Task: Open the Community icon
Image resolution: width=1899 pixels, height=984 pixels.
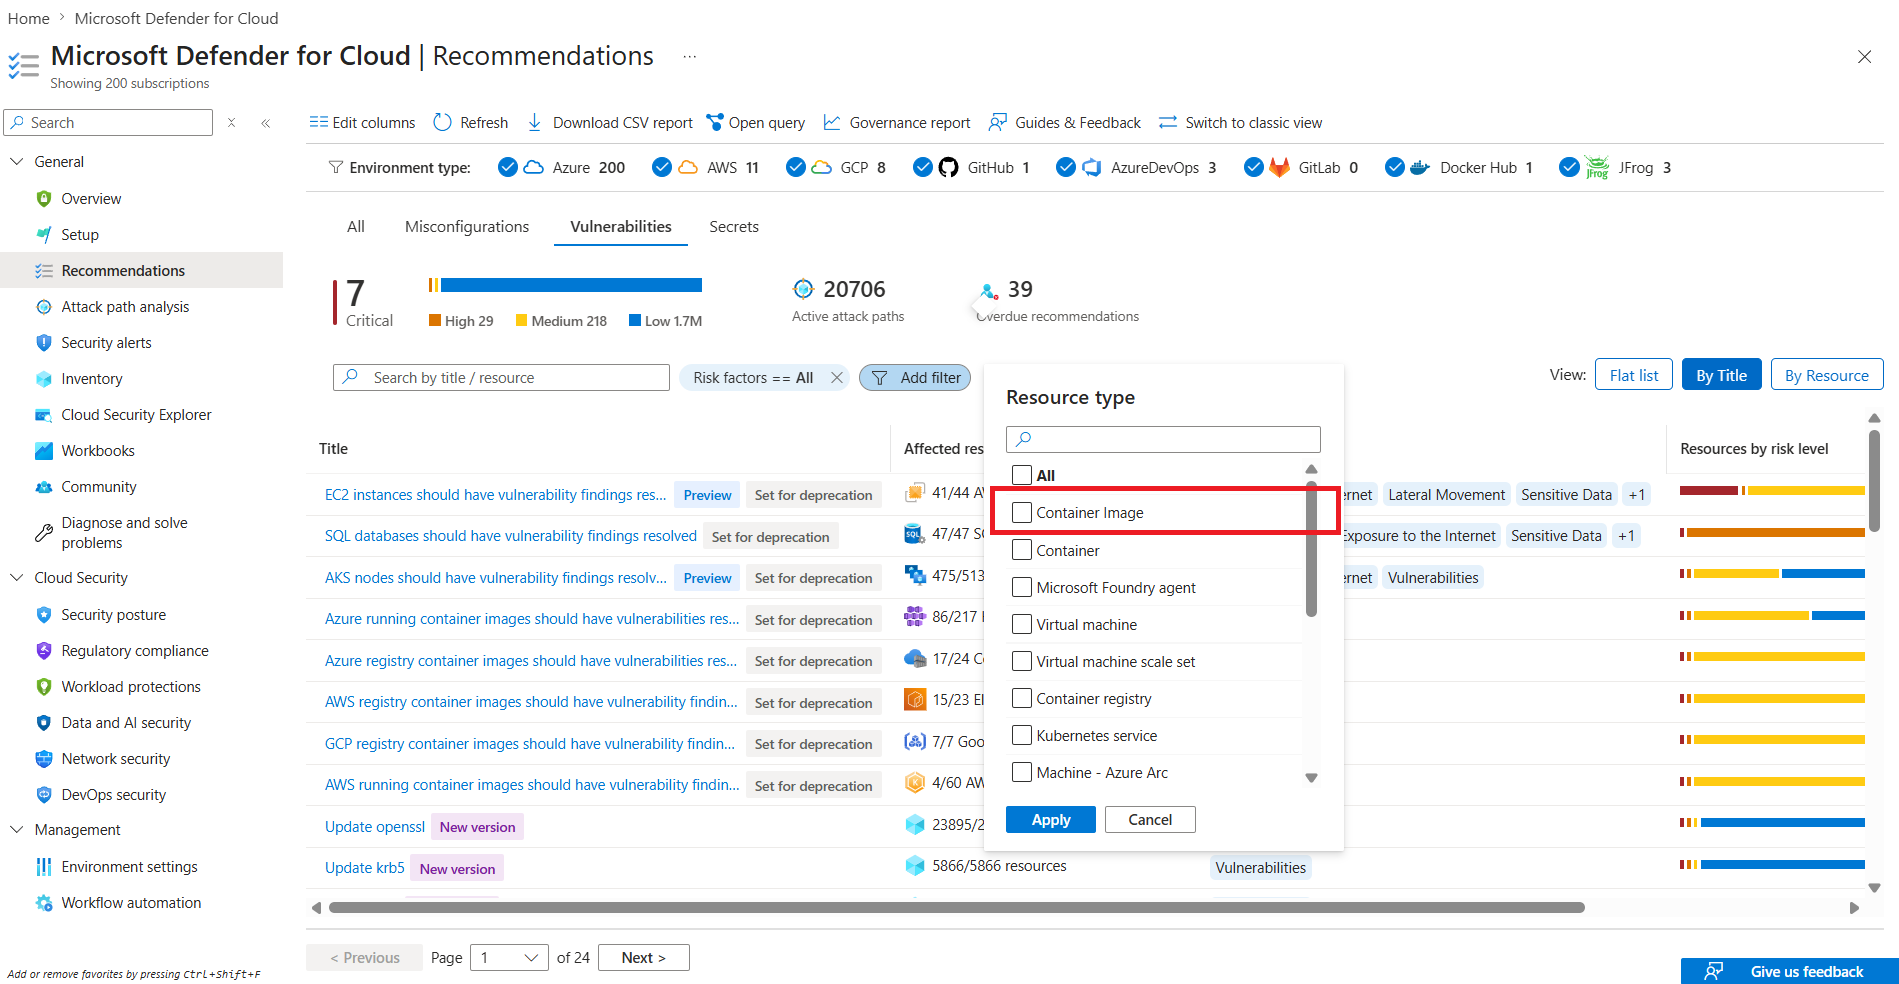Action: (43, 486)
